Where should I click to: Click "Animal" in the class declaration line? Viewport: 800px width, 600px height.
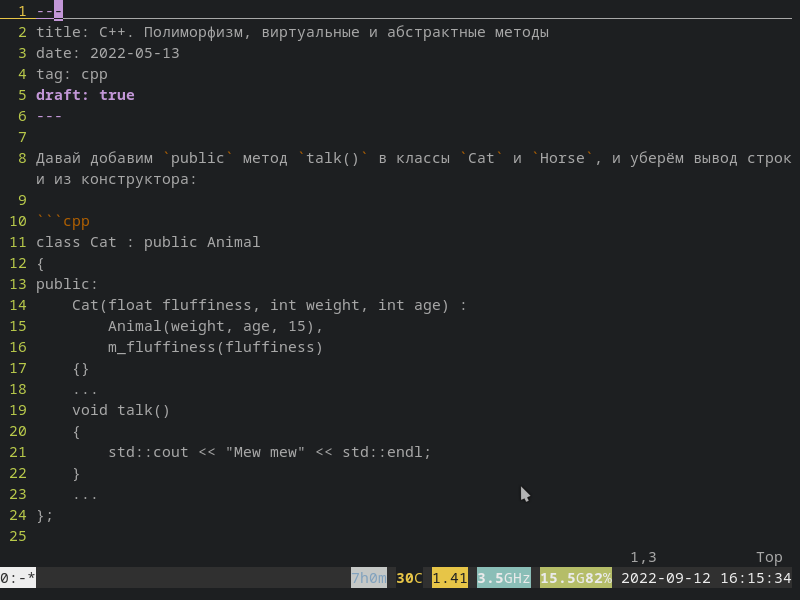coord(234,242)
